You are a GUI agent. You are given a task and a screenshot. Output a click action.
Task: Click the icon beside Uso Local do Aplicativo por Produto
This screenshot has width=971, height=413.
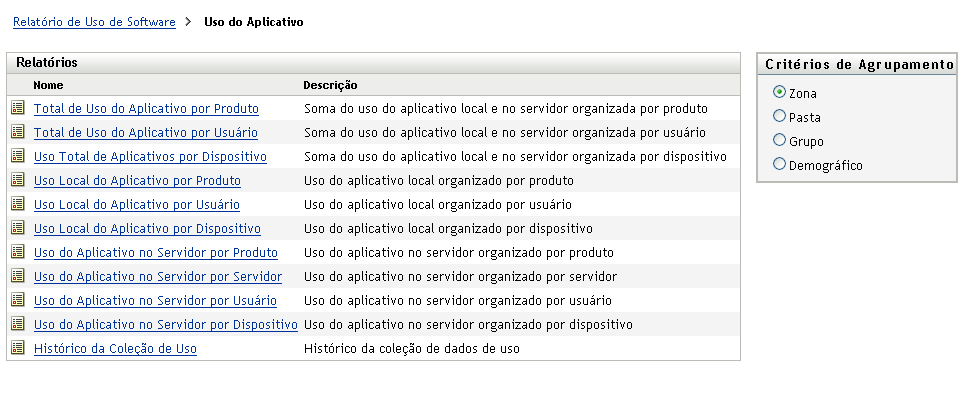coord(17,180)
